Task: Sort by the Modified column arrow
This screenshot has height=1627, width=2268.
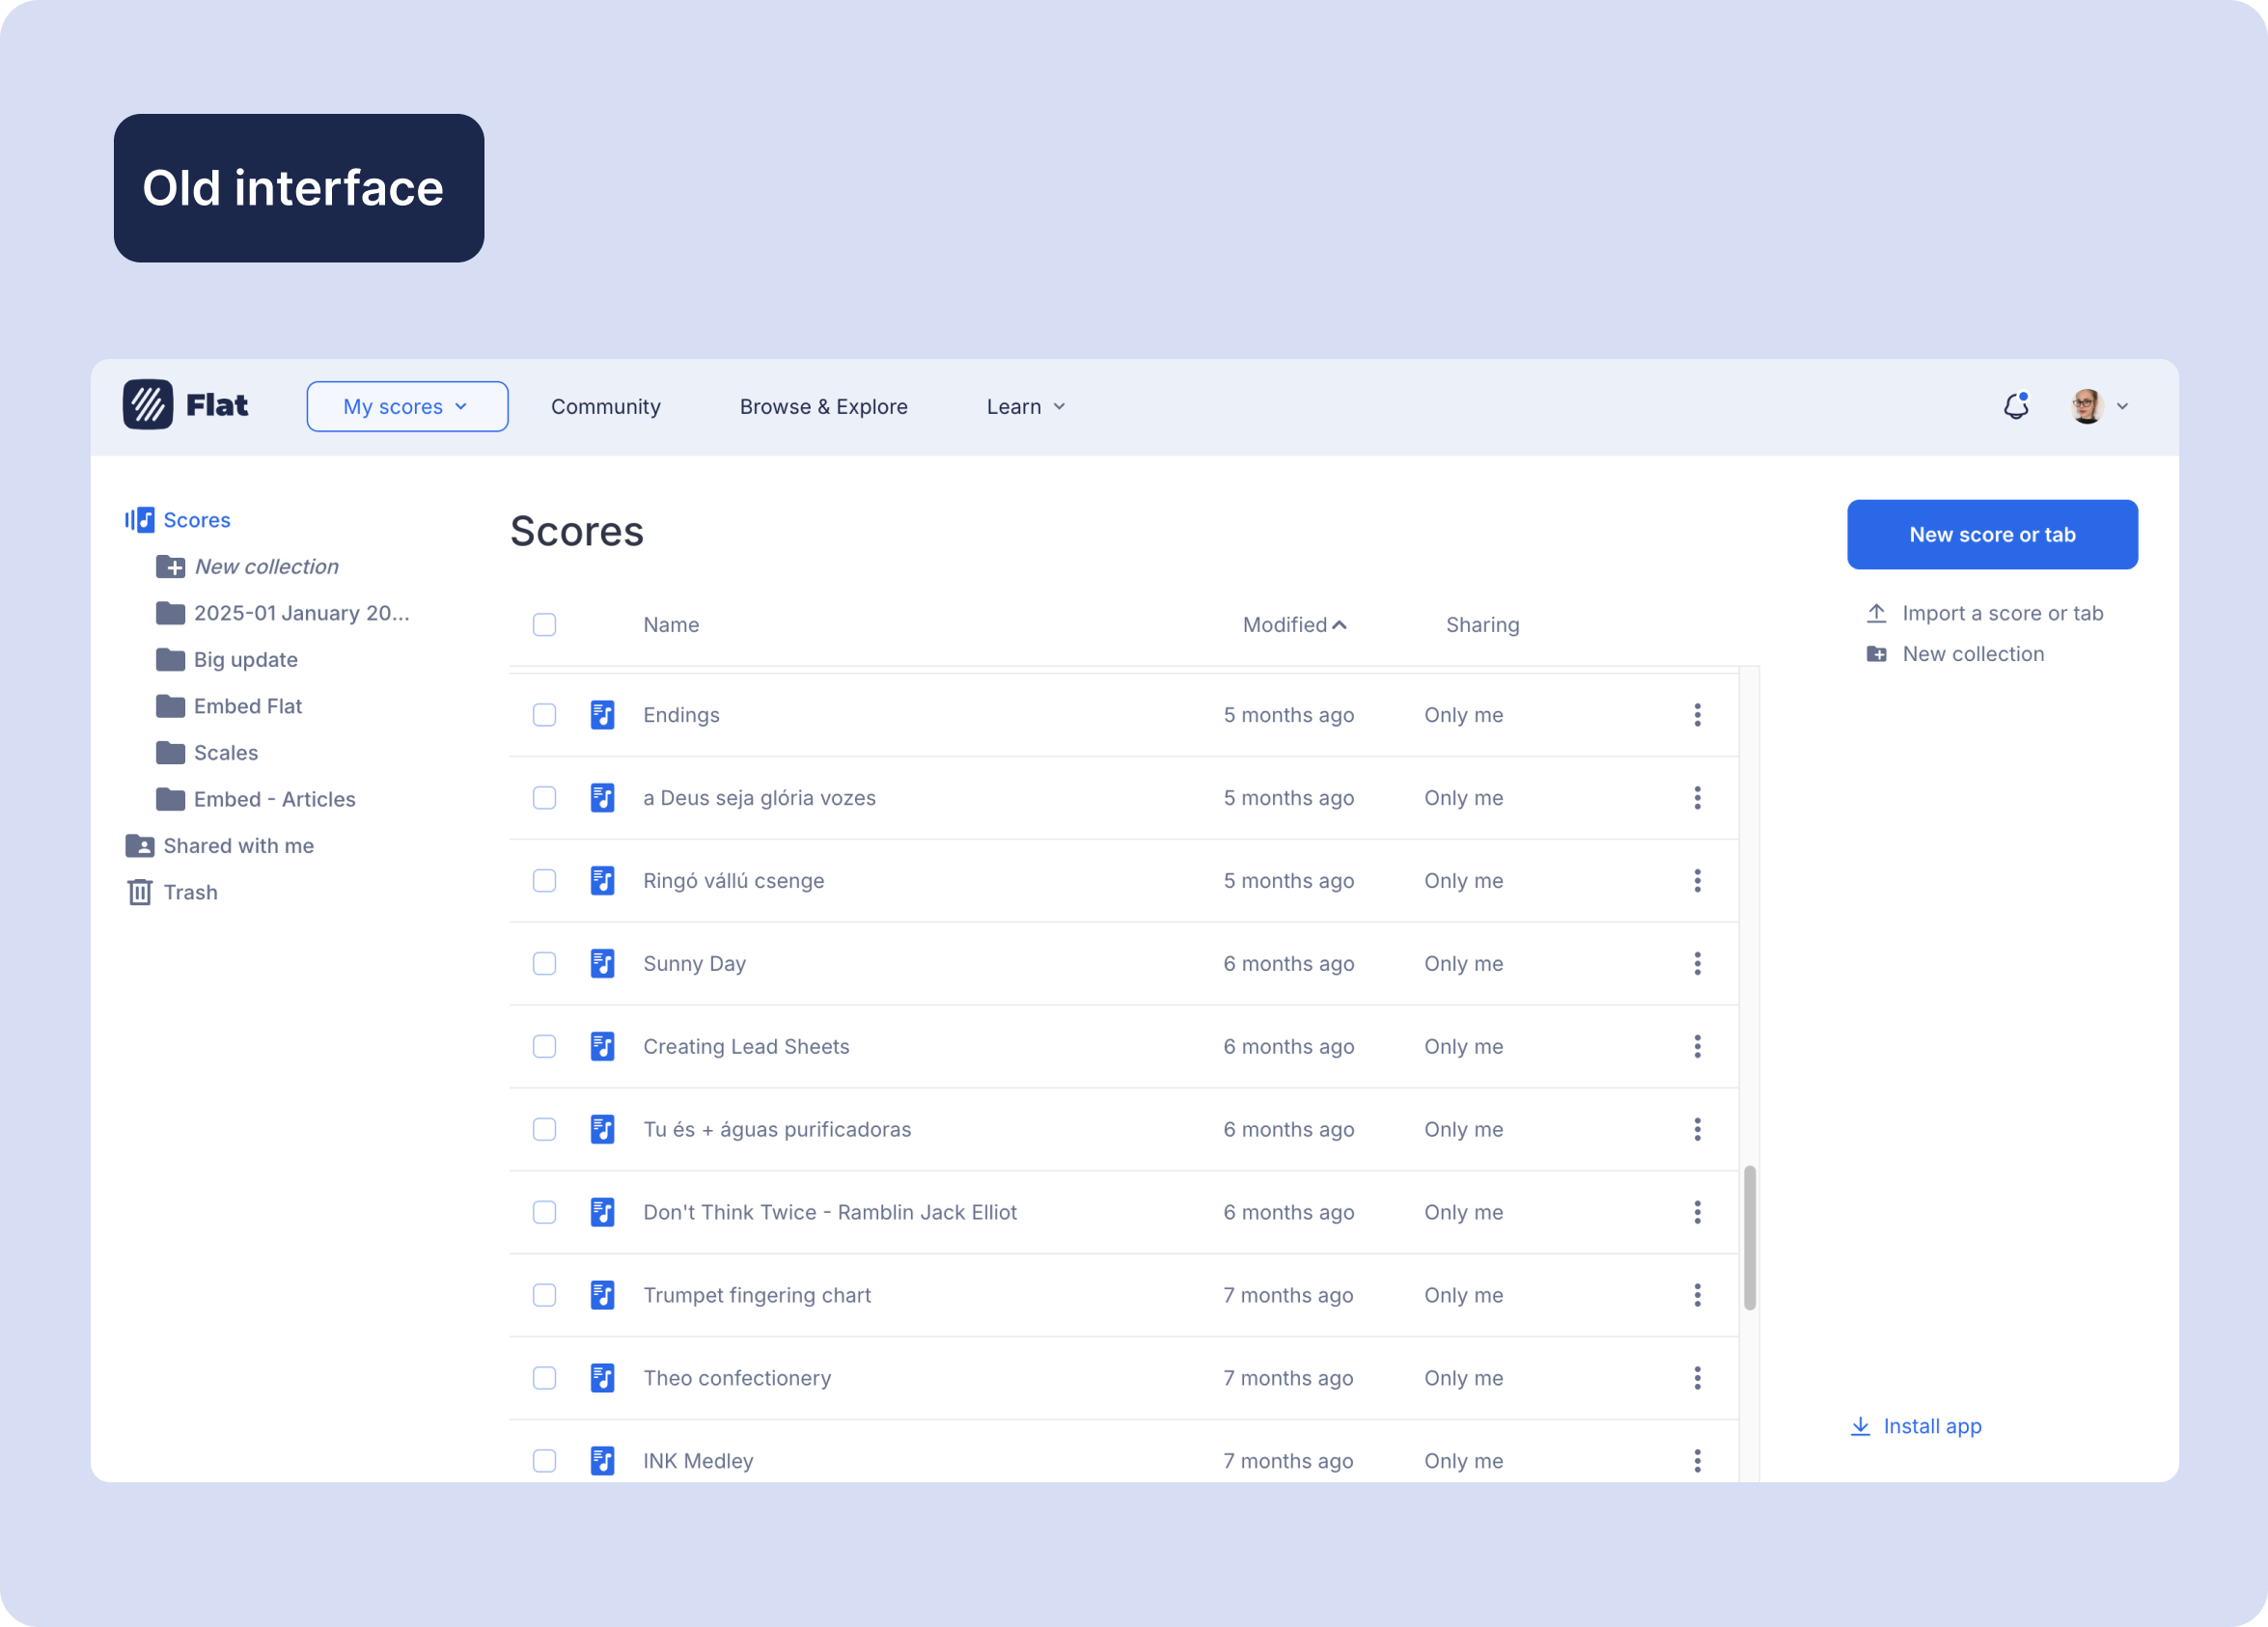Action: (x=1340, y=625)
